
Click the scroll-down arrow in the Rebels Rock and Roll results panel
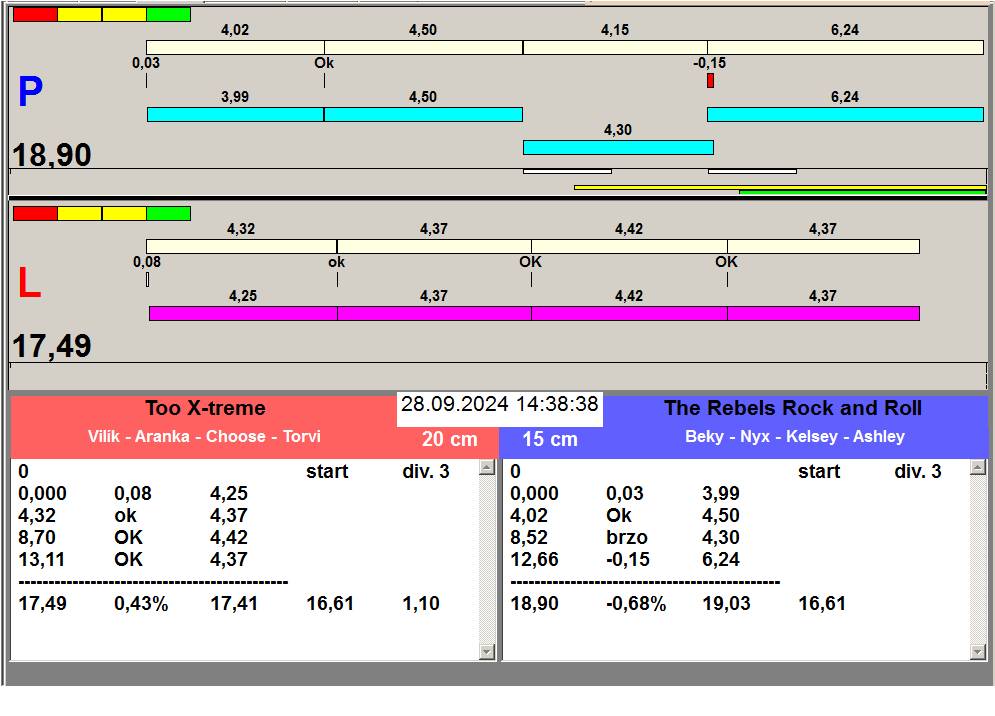coord(978,651)
